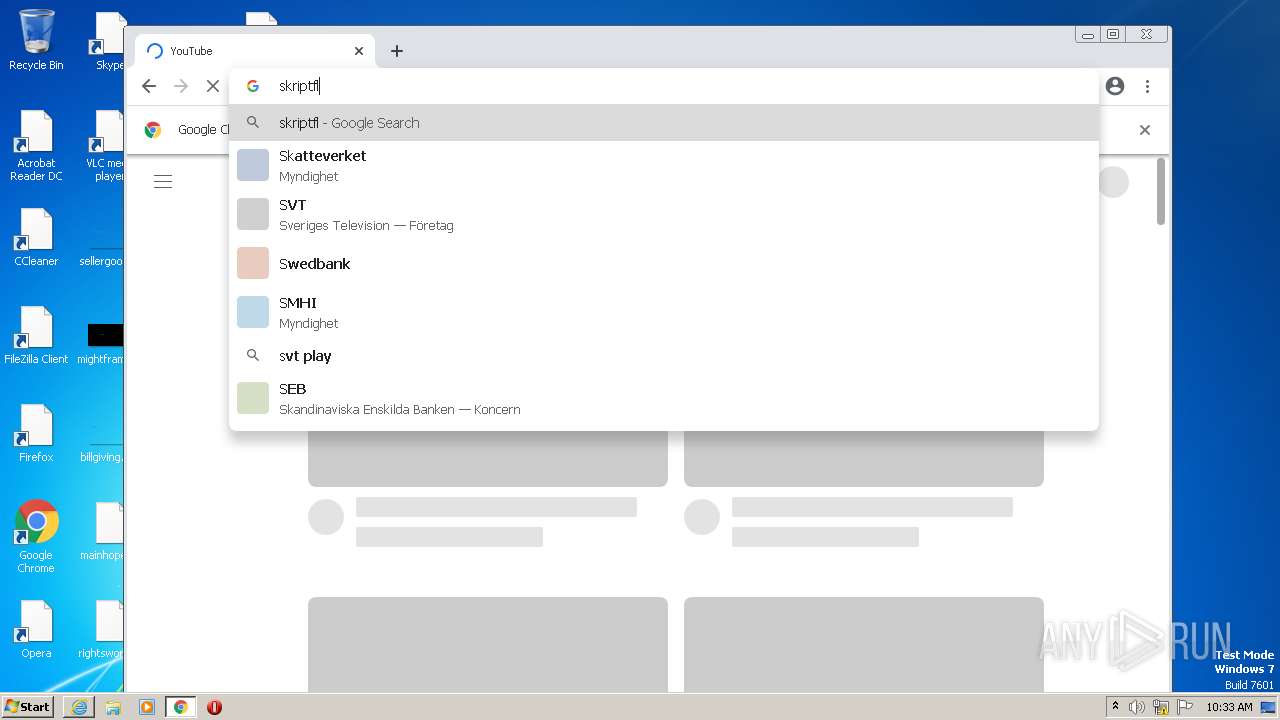
Task: Open Chrome three-dot menu
Action: pos(1147,86)
